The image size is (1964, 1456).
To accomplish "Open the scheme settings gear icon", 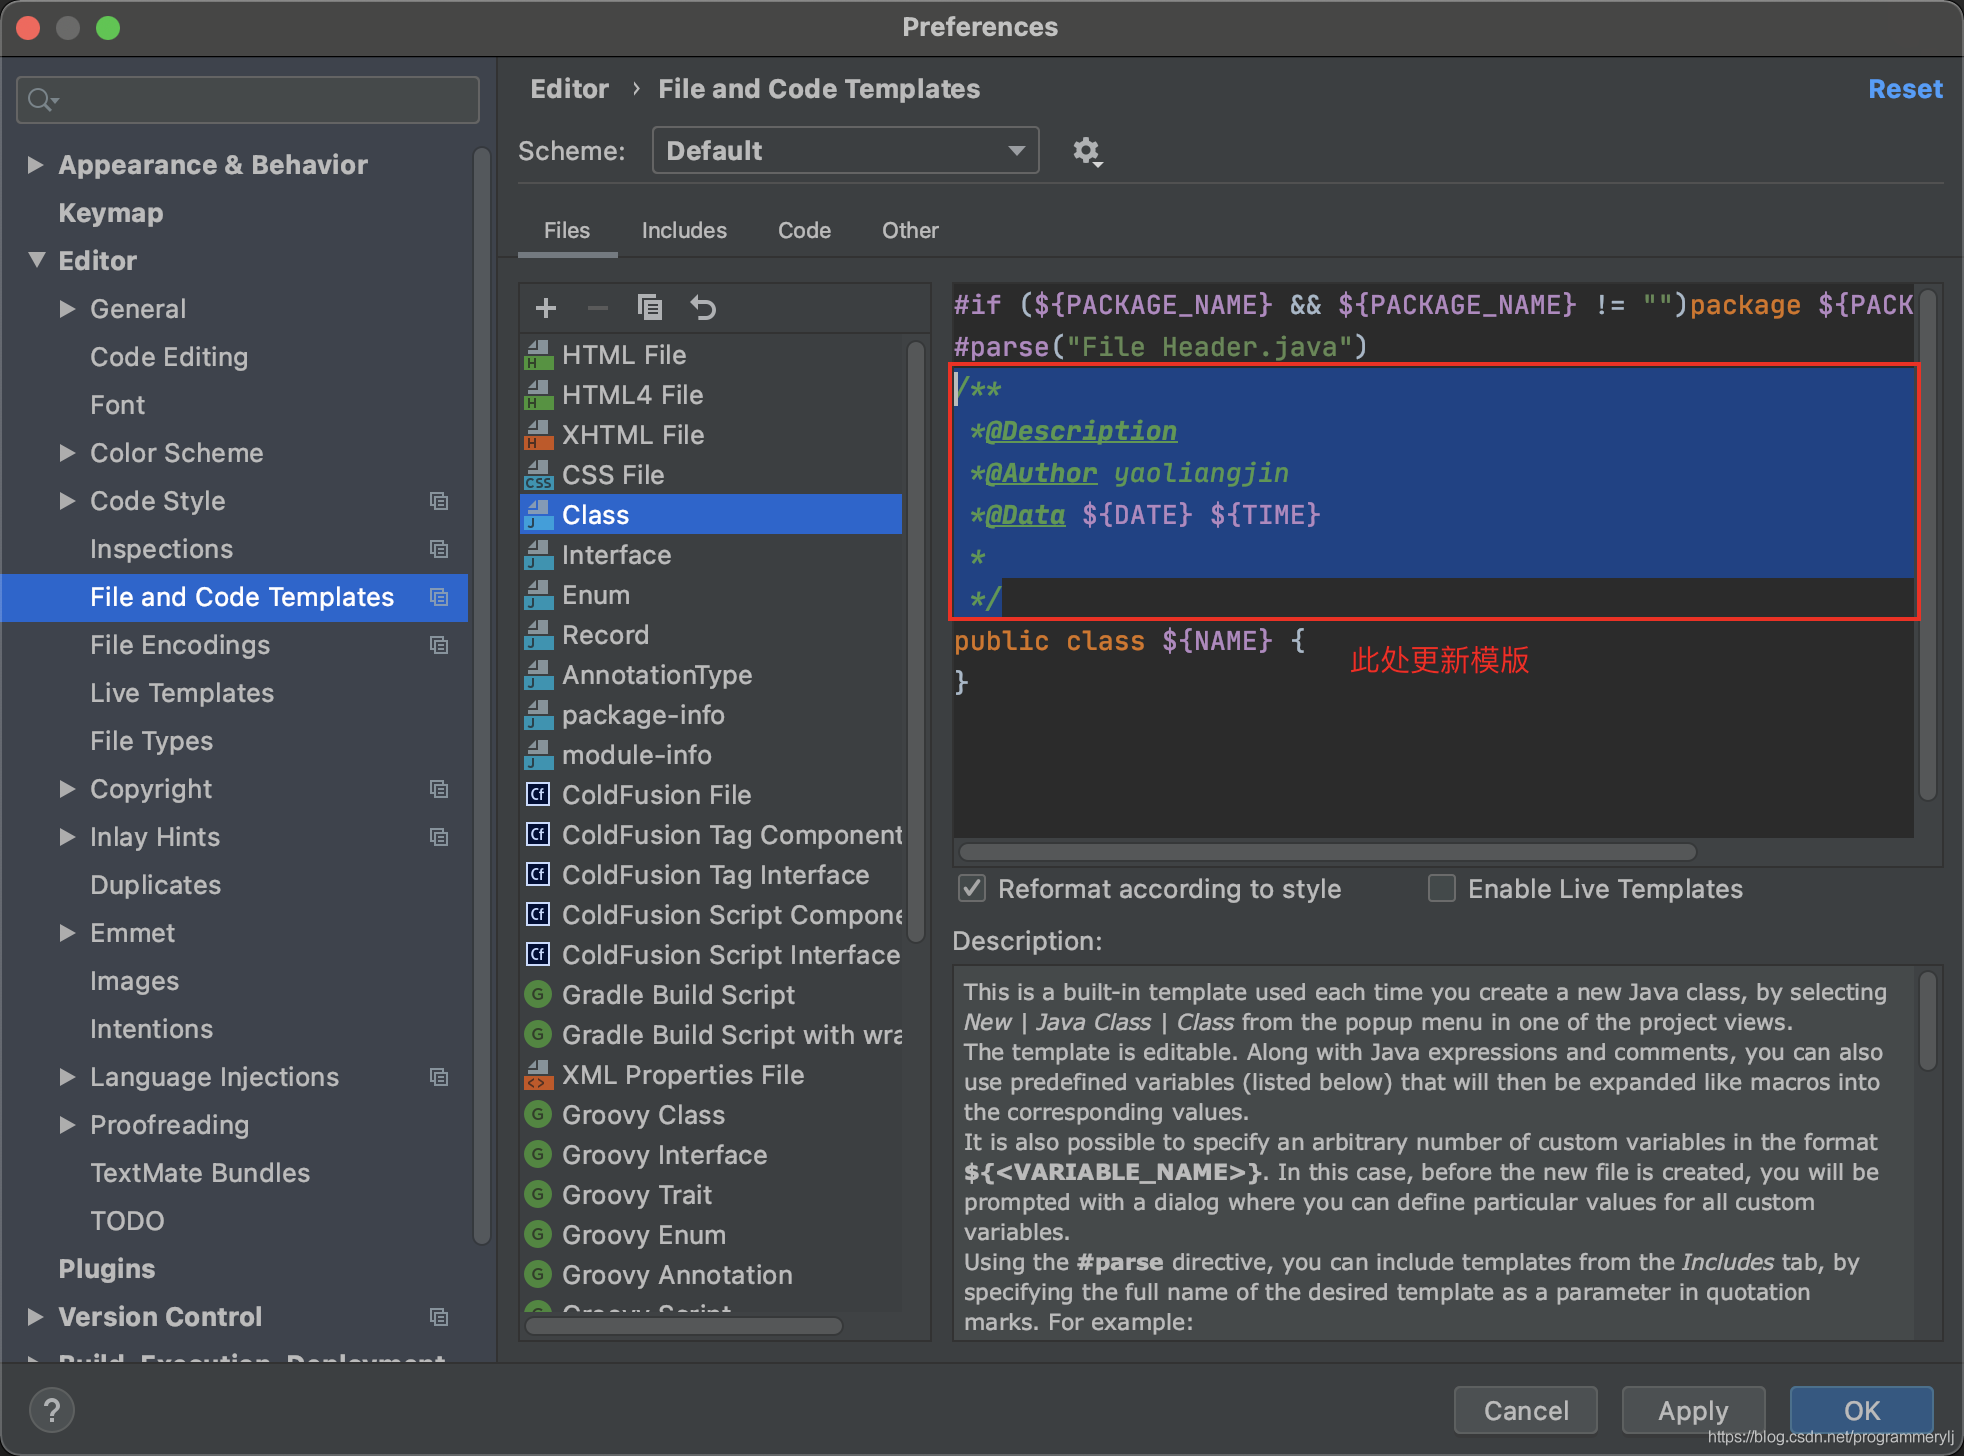I will 1086,151.
